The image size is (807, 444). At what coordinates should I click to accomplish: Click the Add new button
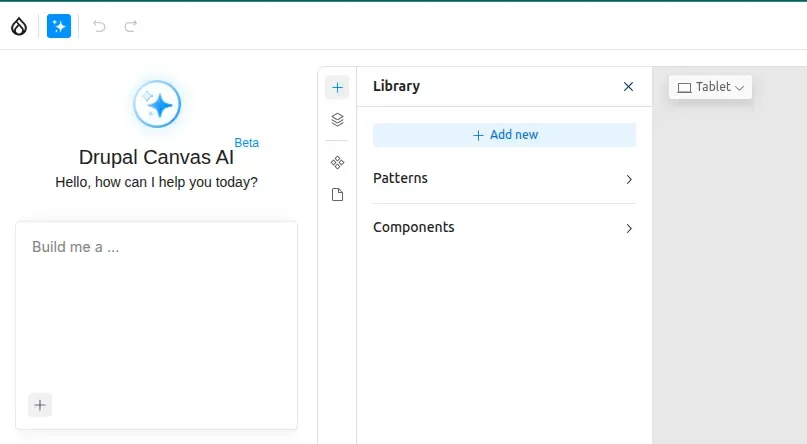point(504,135)
